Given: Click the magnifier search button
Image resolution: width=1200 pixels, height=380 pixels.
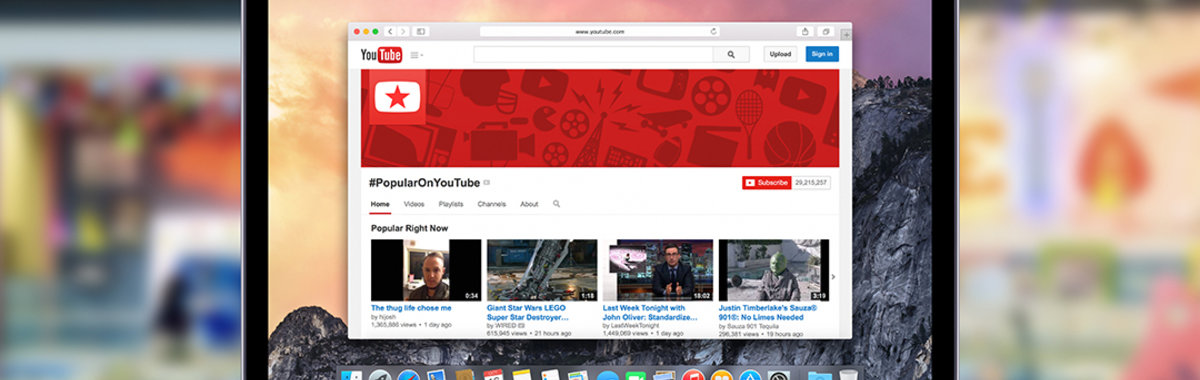Looking at the screenshot, I should pos(731,55).
